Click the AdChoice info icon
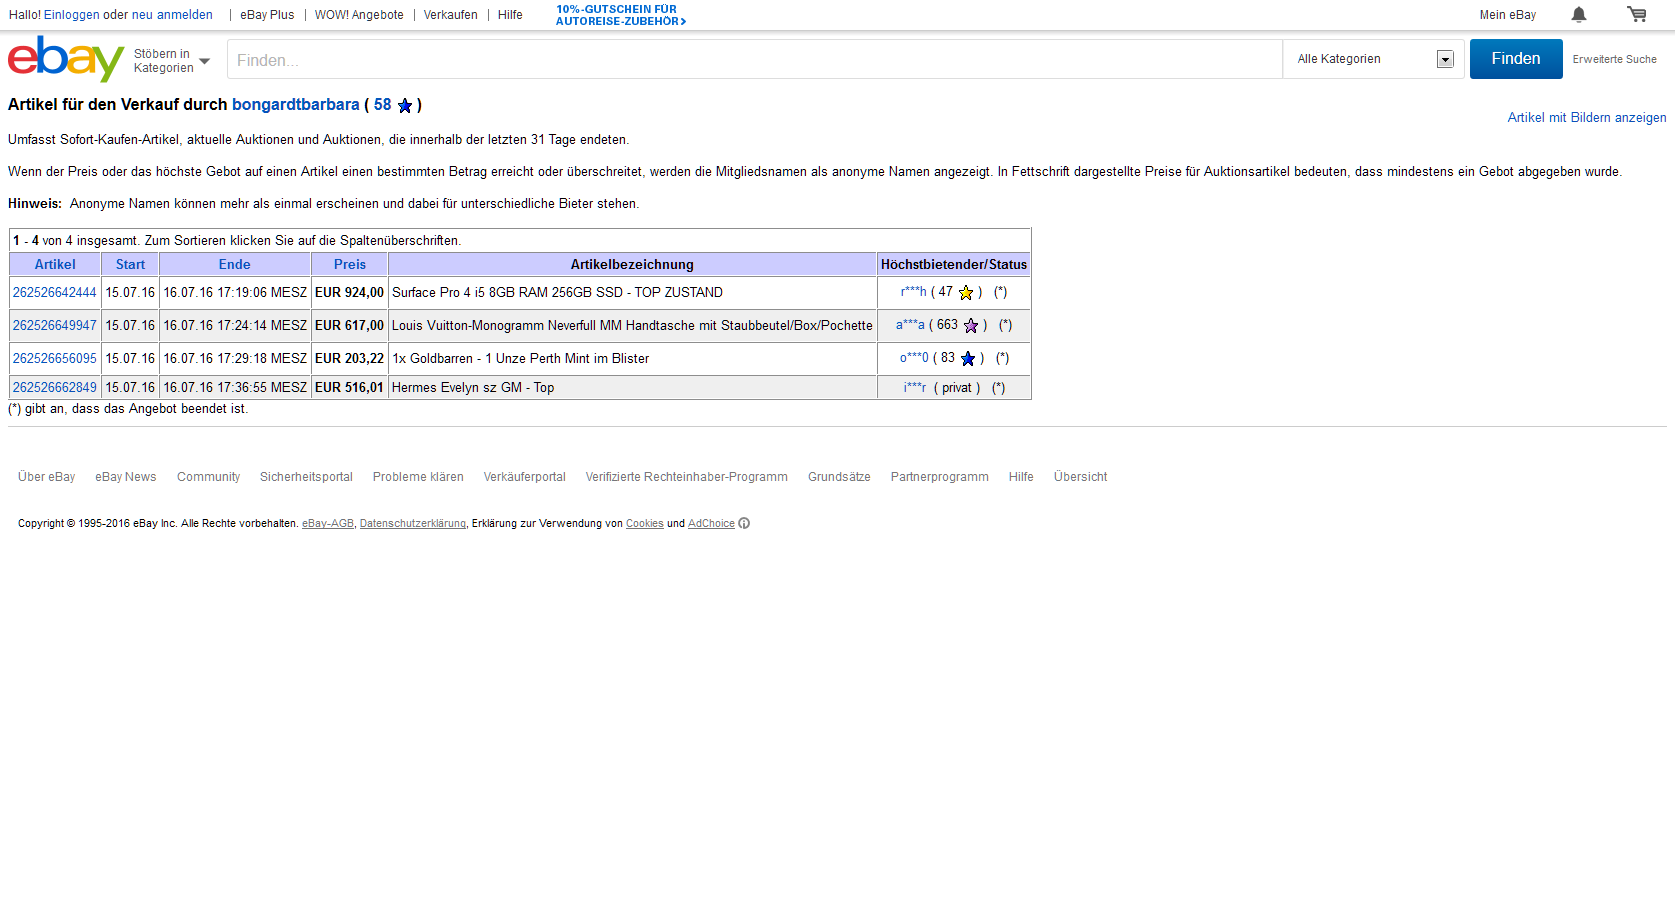Image resolution: width=1675 pixels, height=908 pixels. (744, 523)
